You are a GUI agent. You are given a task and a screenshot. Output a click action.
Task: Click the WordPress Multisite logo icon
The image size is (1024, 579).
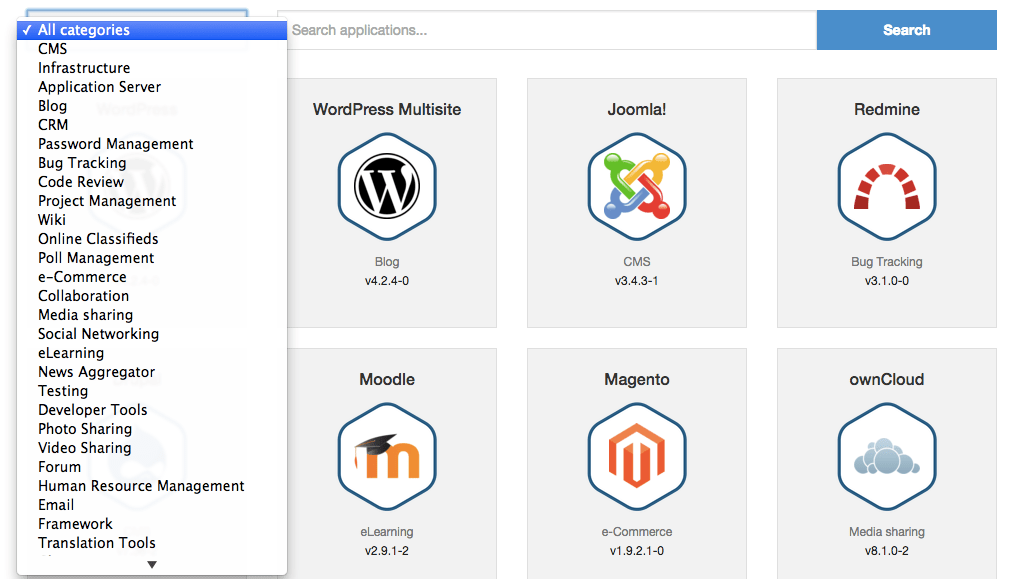click(387, 187)
